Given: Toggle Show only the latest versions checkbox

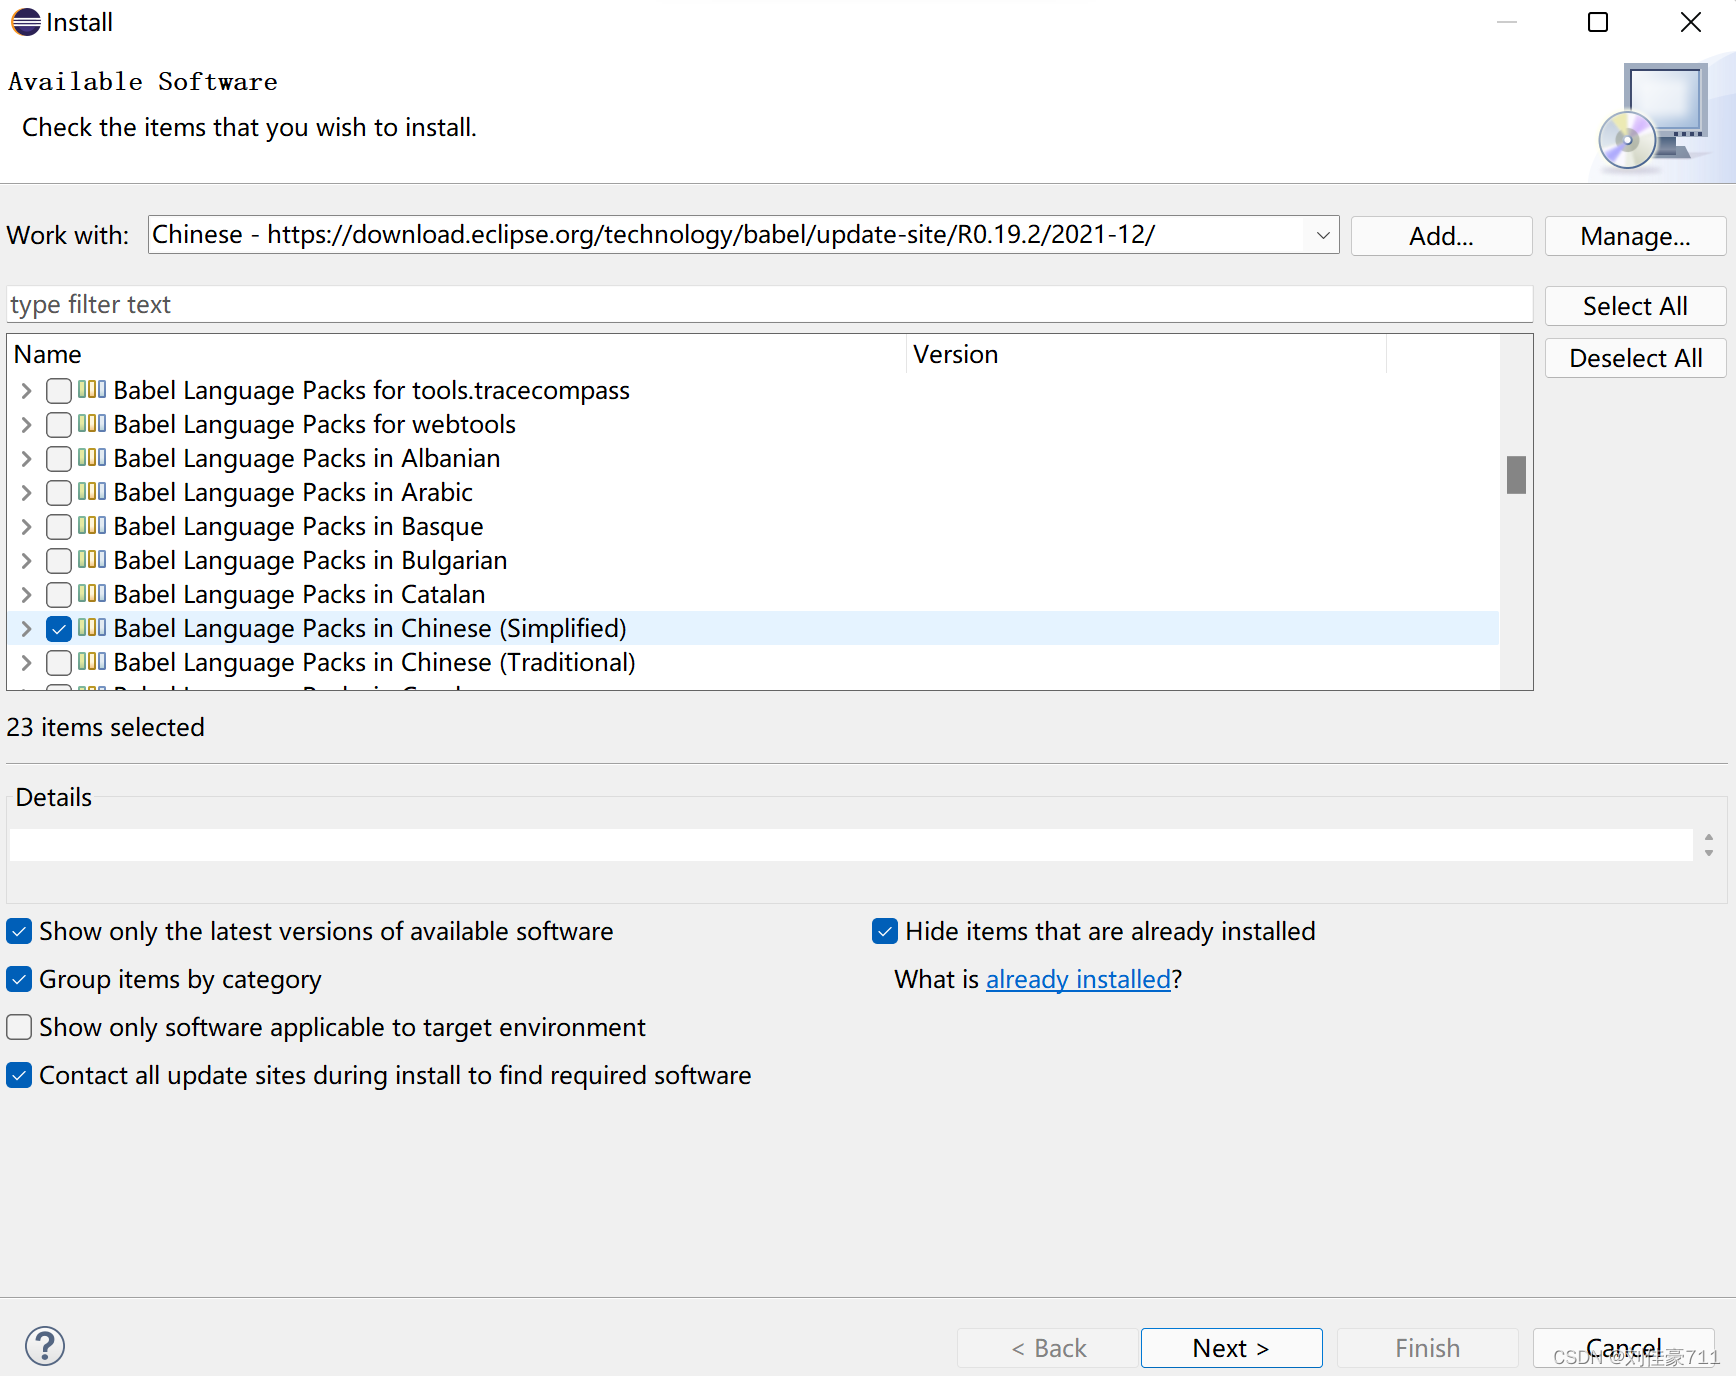Looking at the screenshot, I should coord(19,932).
